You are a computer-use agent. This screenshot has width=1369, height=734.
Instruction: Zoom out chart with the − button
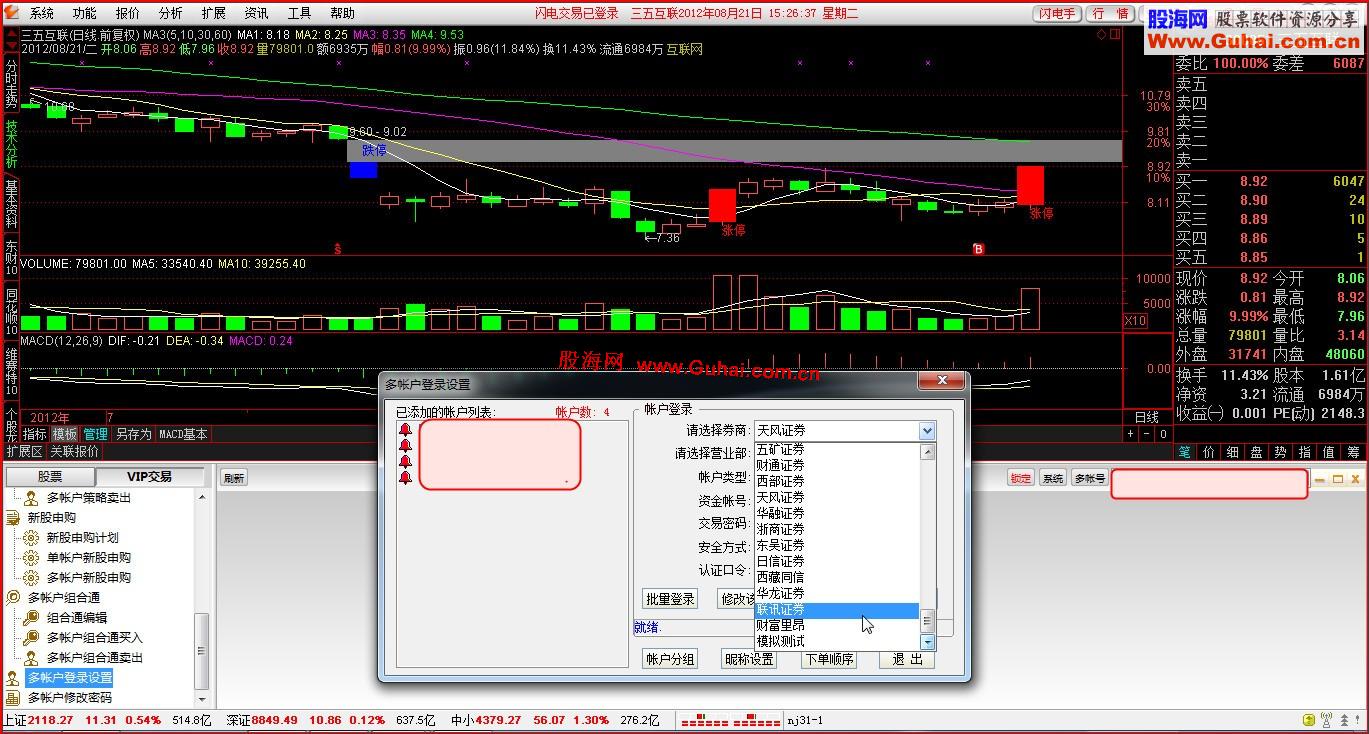[x=1147, y=434]
